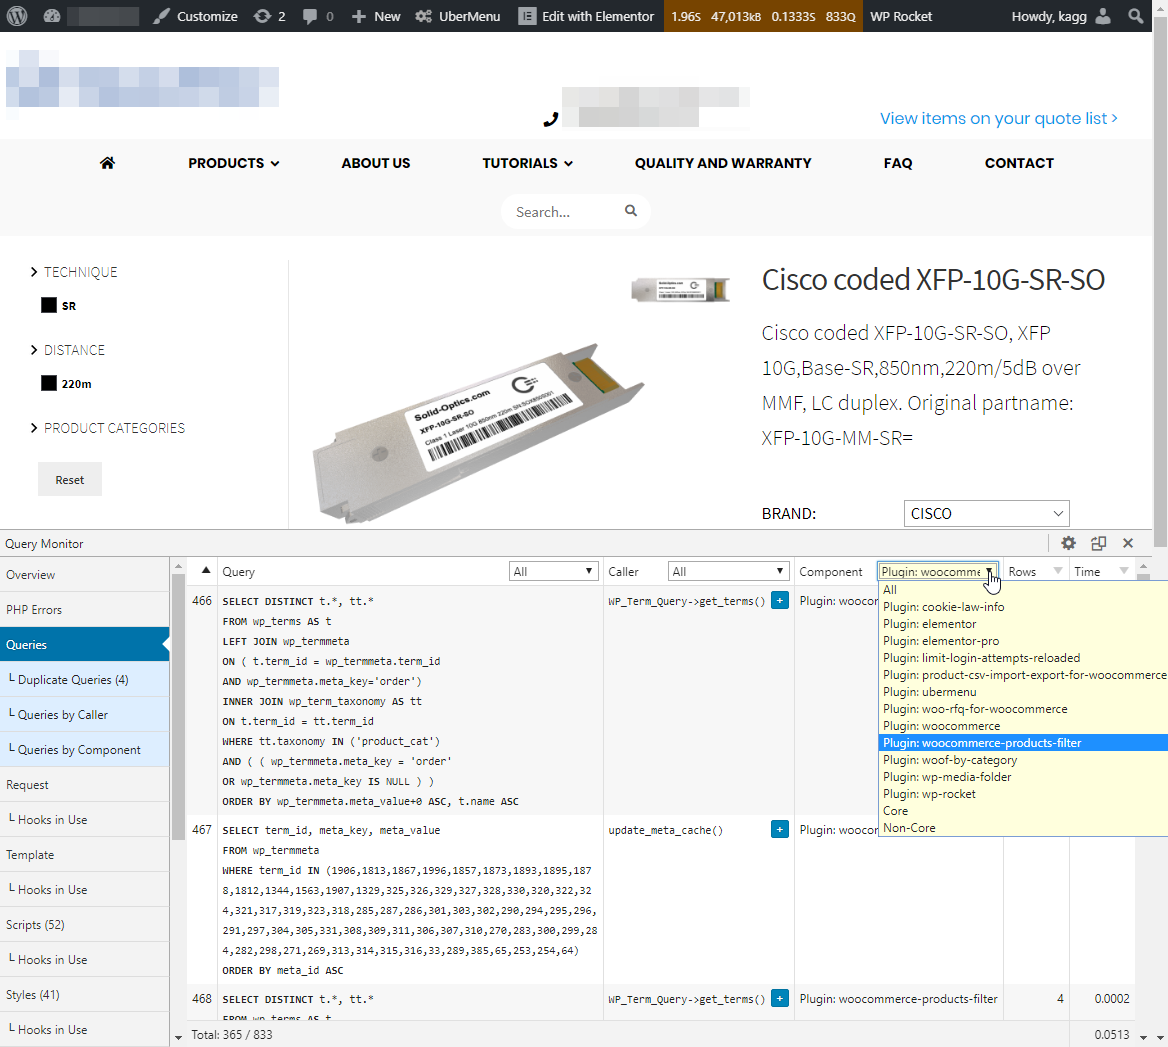This screenshot has width=1168, height=1047.
Task: Open Query Monitor stats summary in admin bar
Action: point(764,16)
